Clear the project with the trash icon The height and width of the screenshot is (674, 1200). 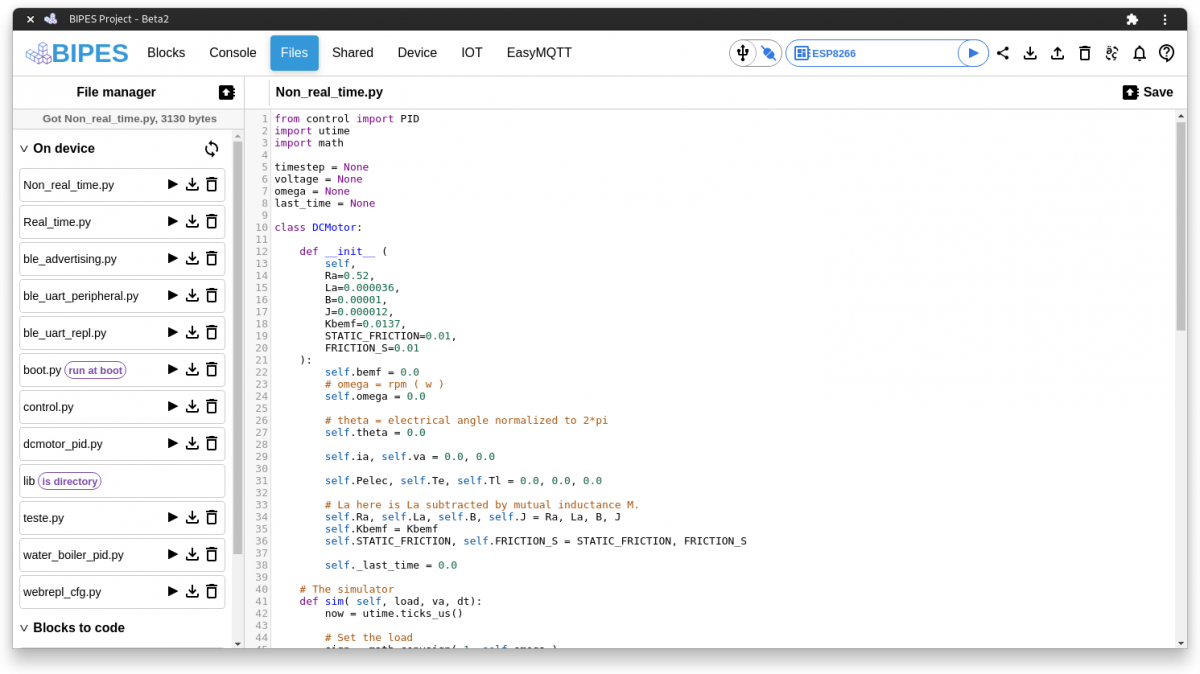click(1084, 53)
